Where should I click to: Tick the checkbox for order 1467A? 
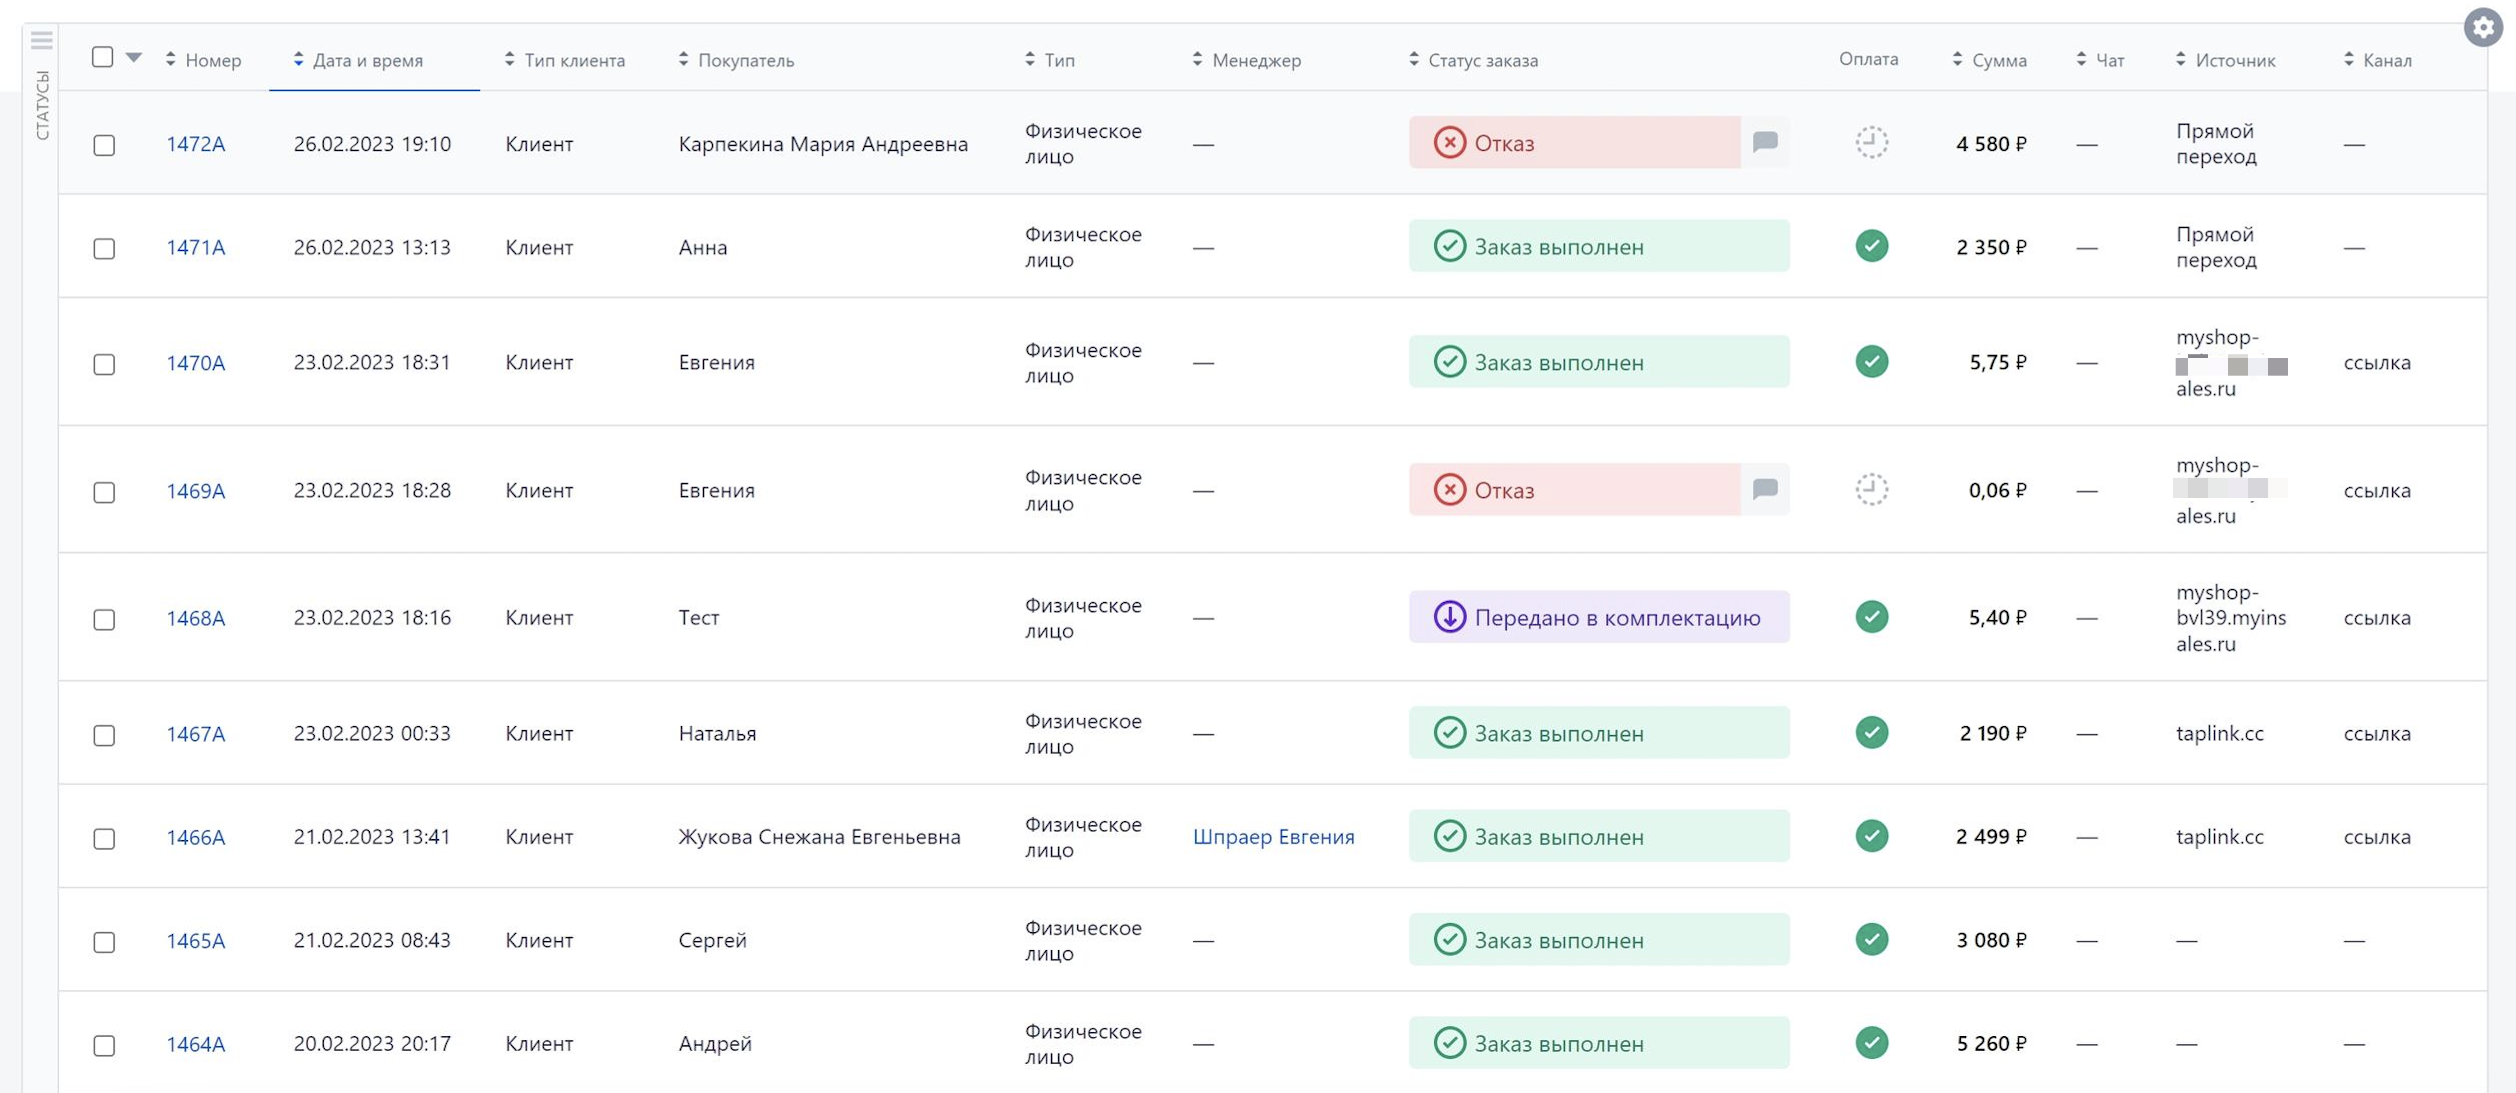coord(104,735)
